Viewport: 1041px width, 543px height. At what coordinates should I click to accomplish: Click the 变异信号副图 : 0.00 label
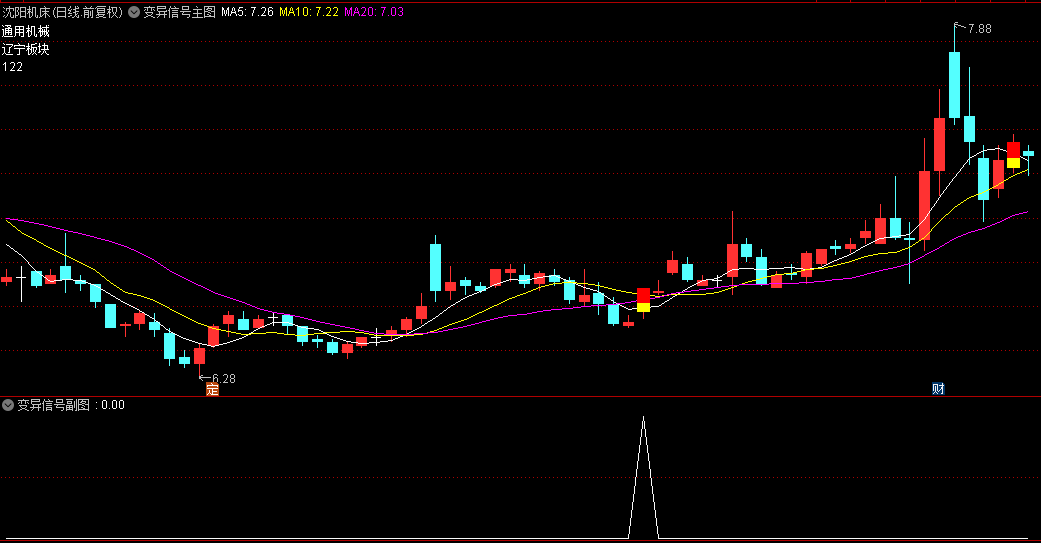[x=70, y=405]
